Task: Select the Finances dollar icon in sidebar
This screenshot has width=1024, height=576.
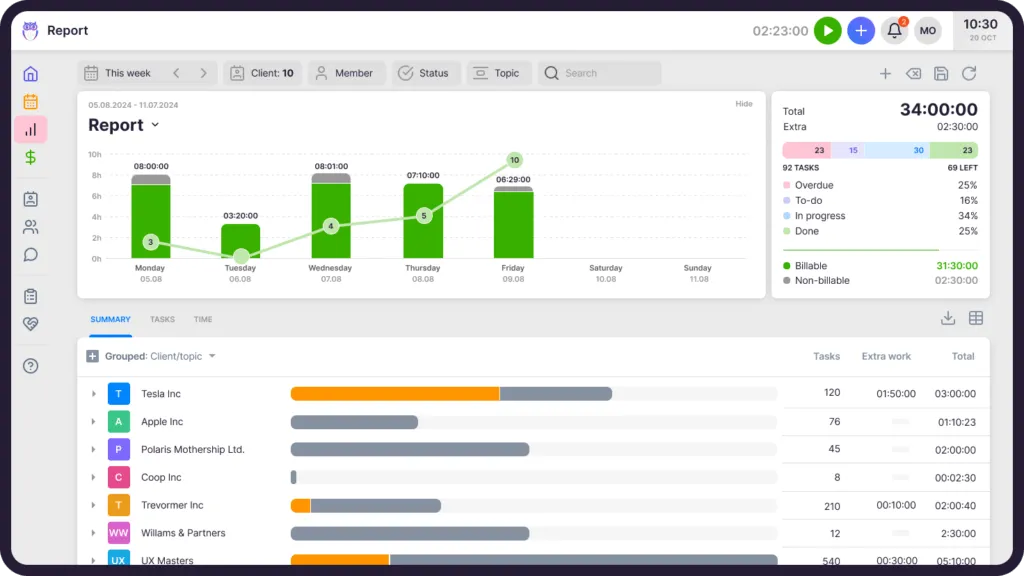Action: (31, 157)
